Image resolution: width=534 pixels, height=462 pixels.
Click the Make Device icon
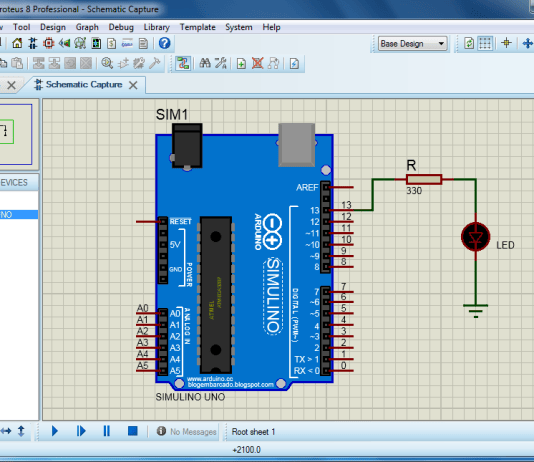123,63
